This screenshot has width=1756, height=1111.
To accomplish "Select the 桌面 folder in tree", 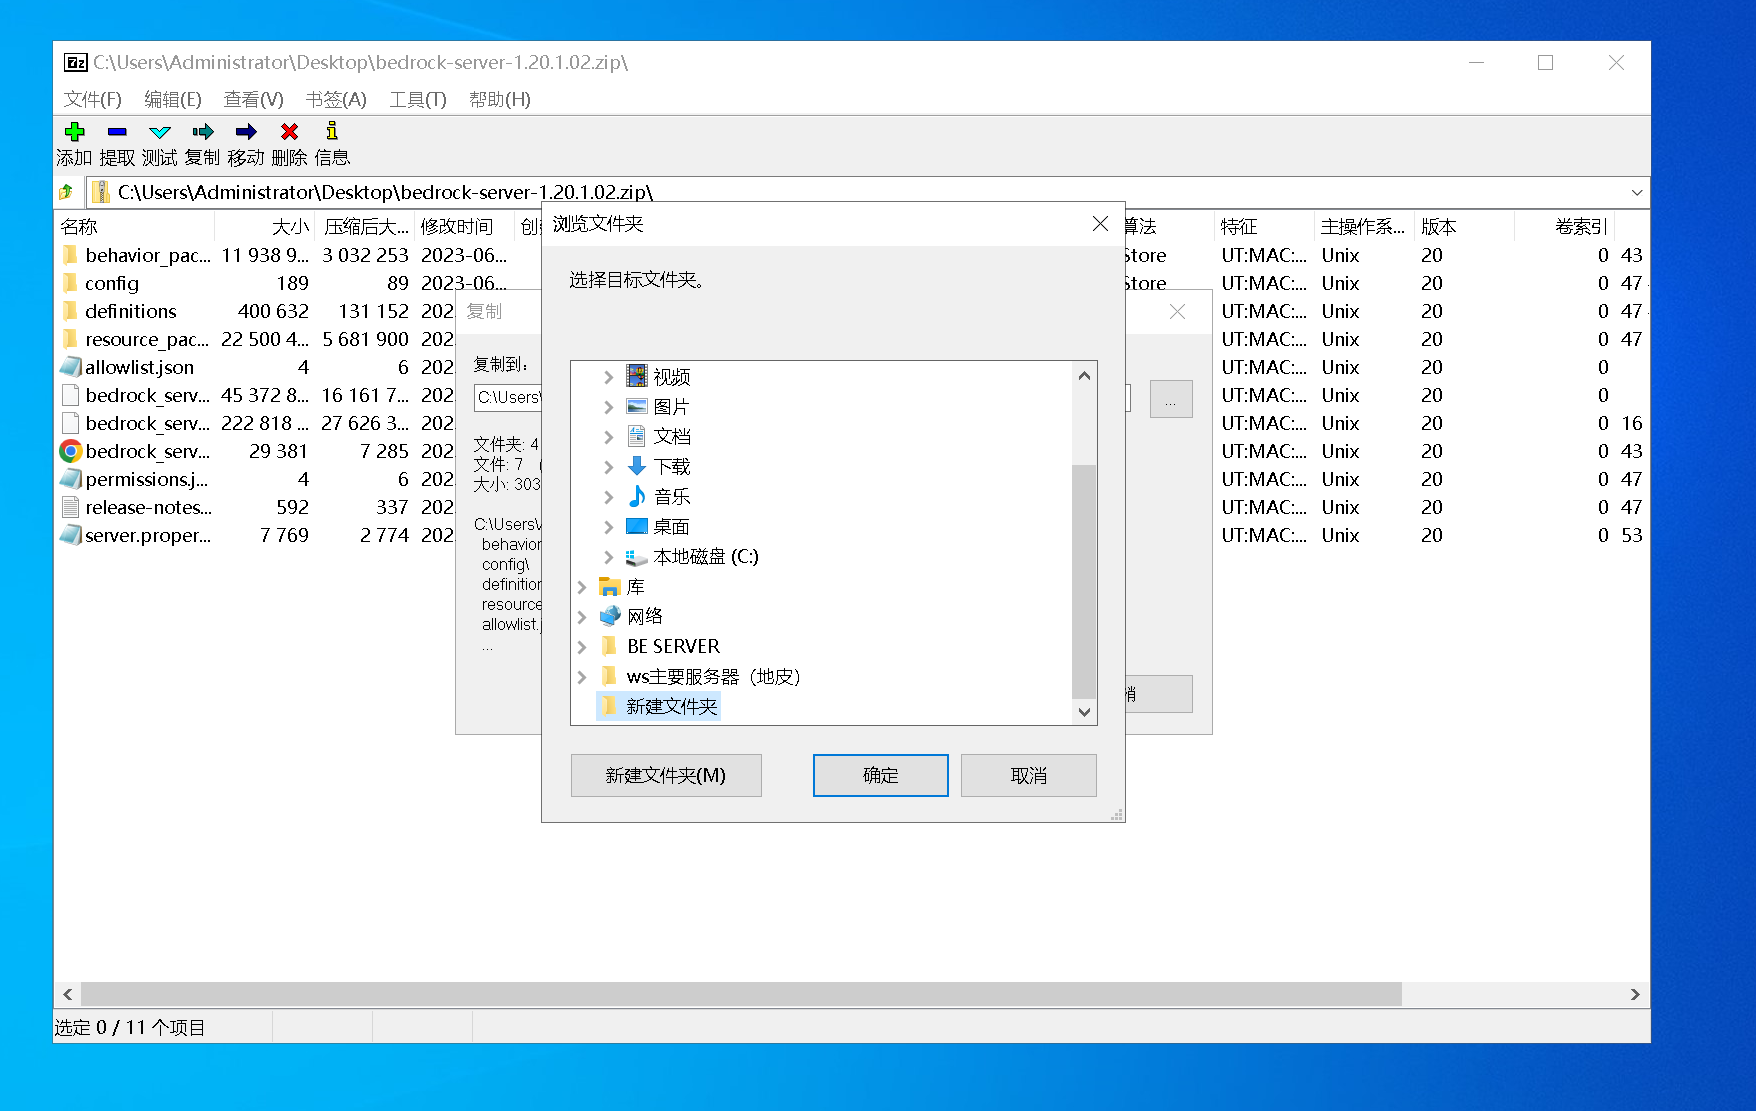I will (671, 527).
